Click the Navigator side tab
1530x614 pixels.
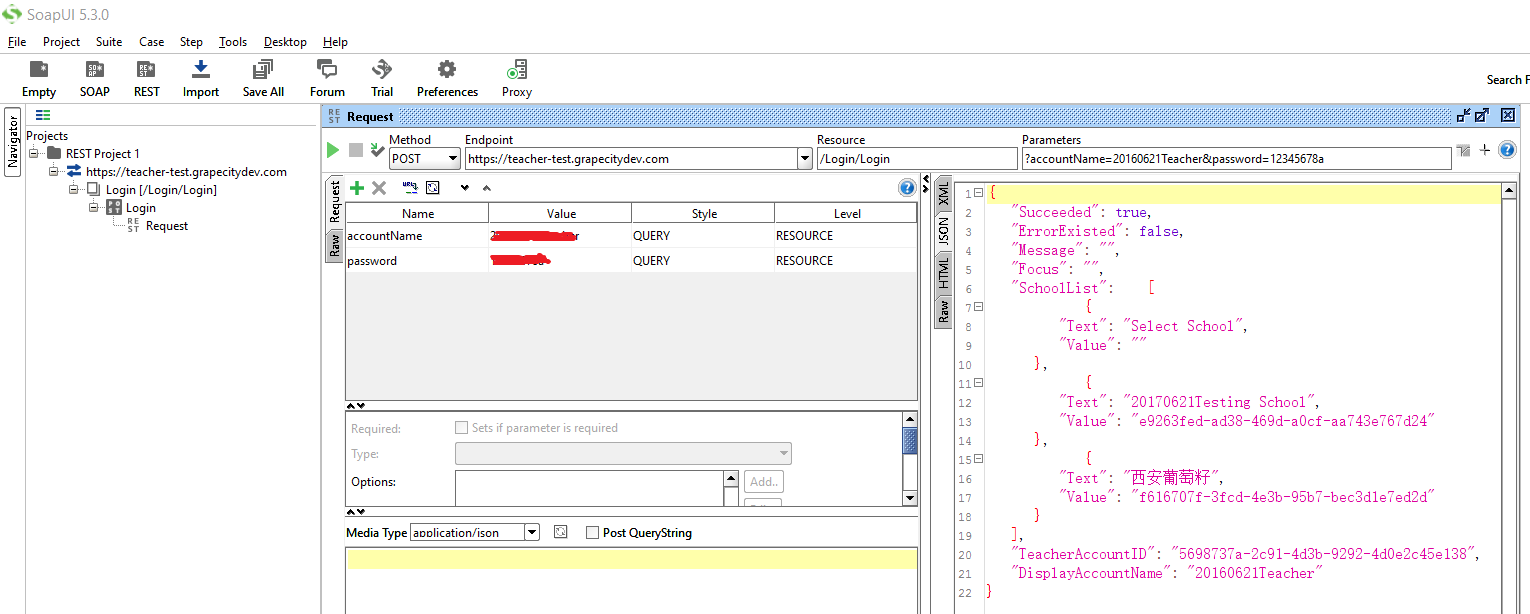pyautogui.click(x=13, y=141)
